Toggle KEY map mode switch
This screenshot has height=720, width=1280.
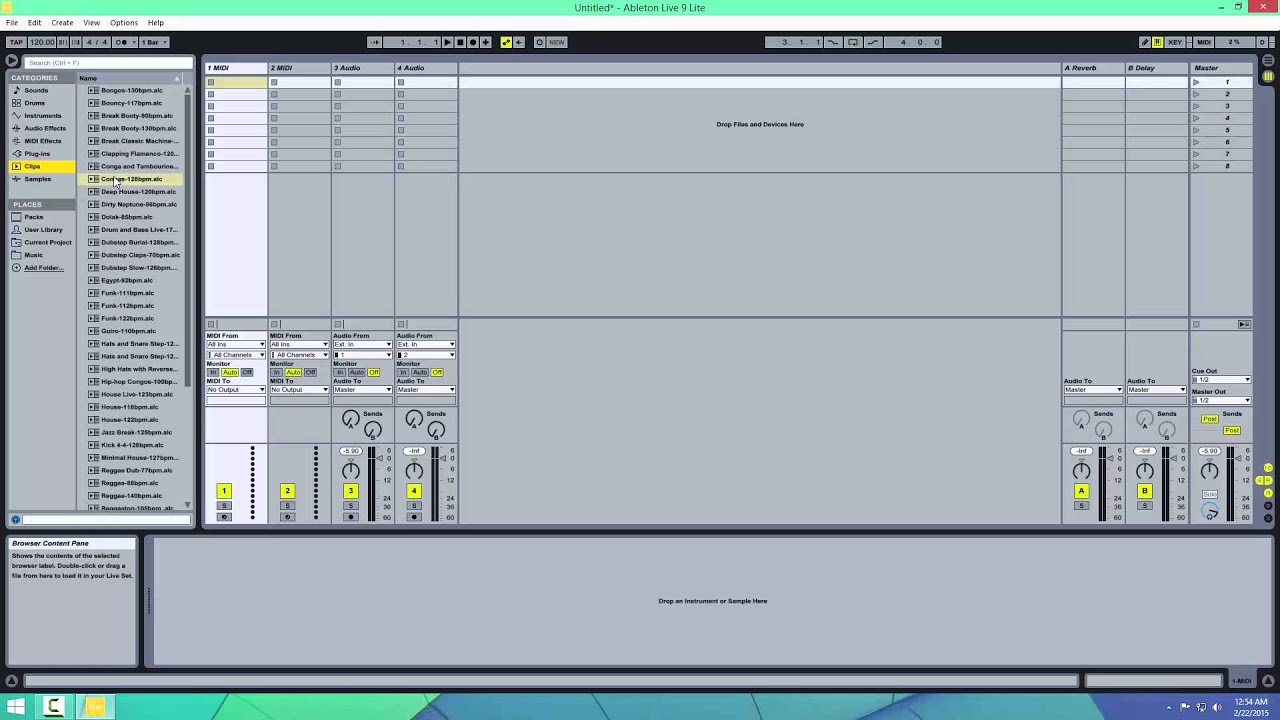(1175, 42)
